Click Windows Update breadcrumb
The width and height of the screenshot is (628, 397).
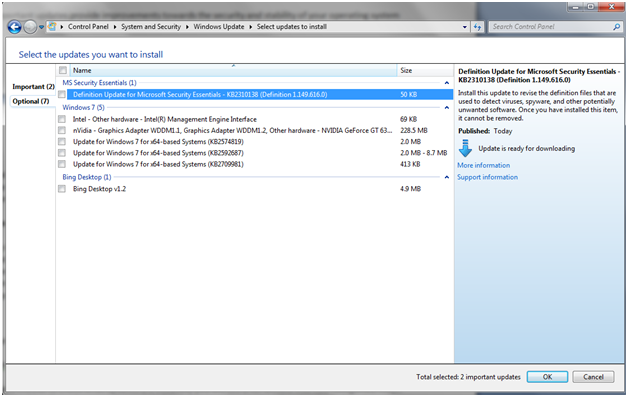point(219,26)
